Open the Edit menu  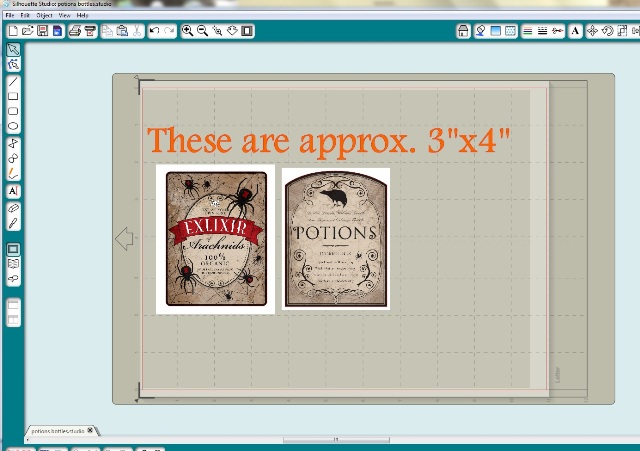(25, 15)
